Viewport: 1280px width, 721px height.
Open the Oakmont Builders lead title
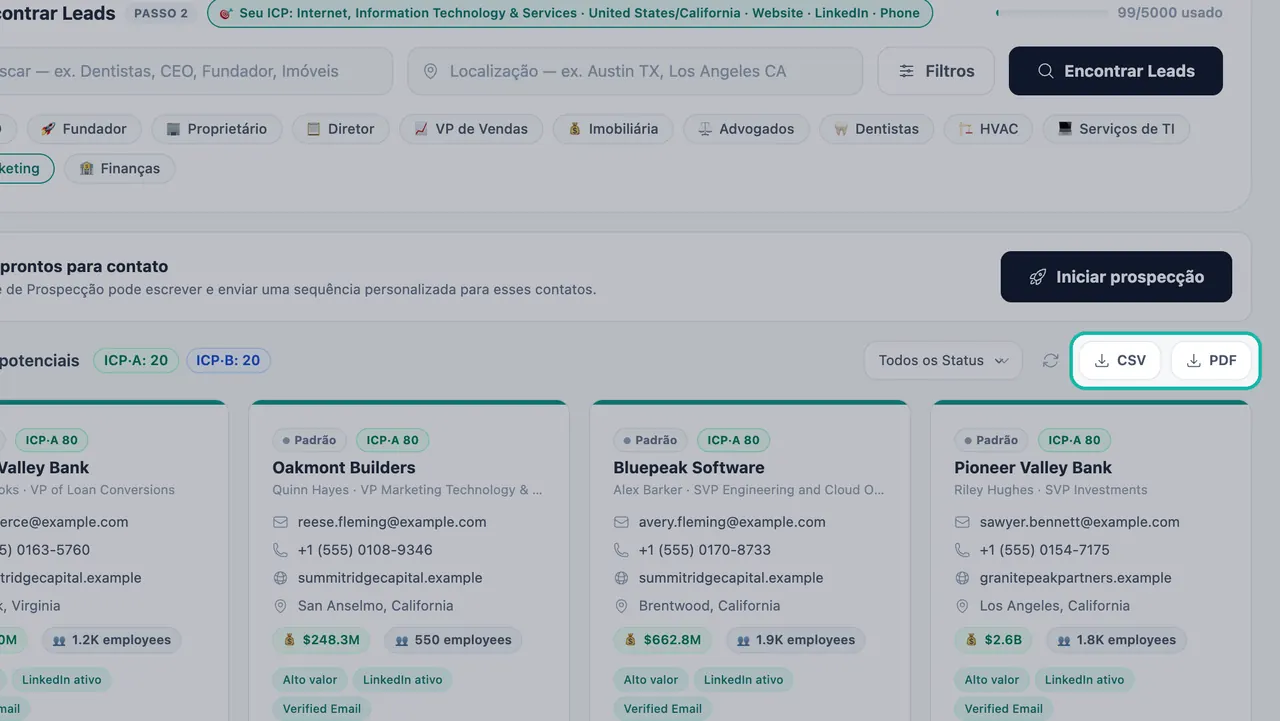coord(343,467)
